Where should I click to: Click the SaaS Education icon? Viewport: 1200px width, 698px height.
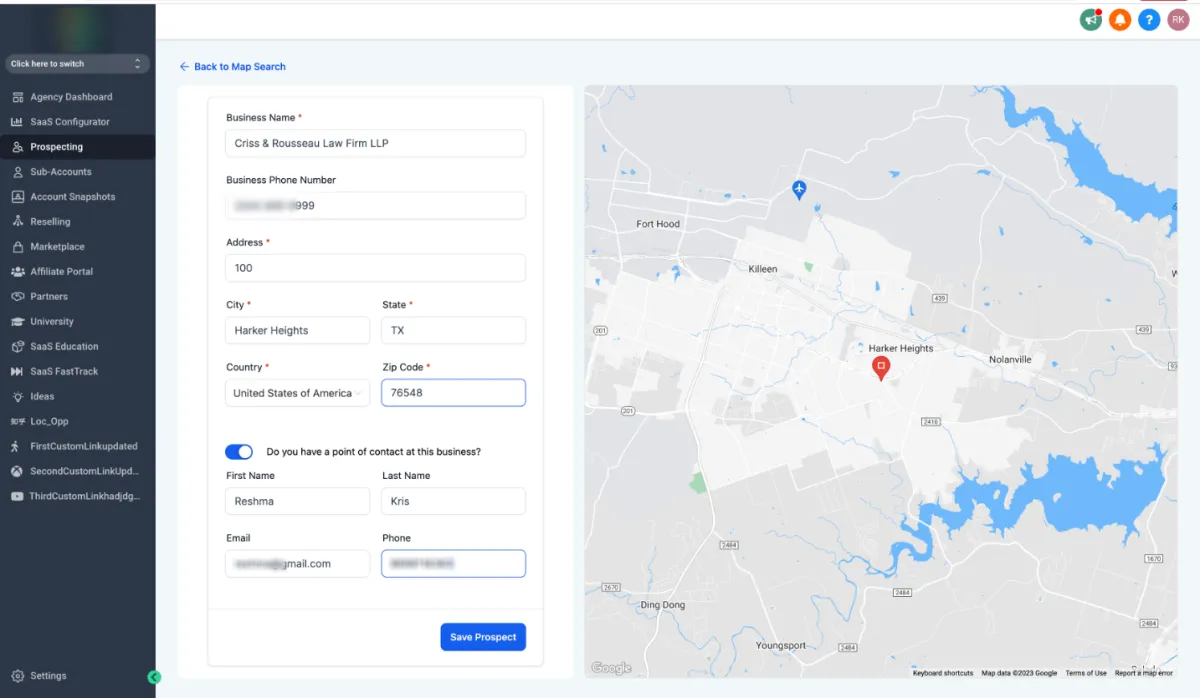(17, 347)
